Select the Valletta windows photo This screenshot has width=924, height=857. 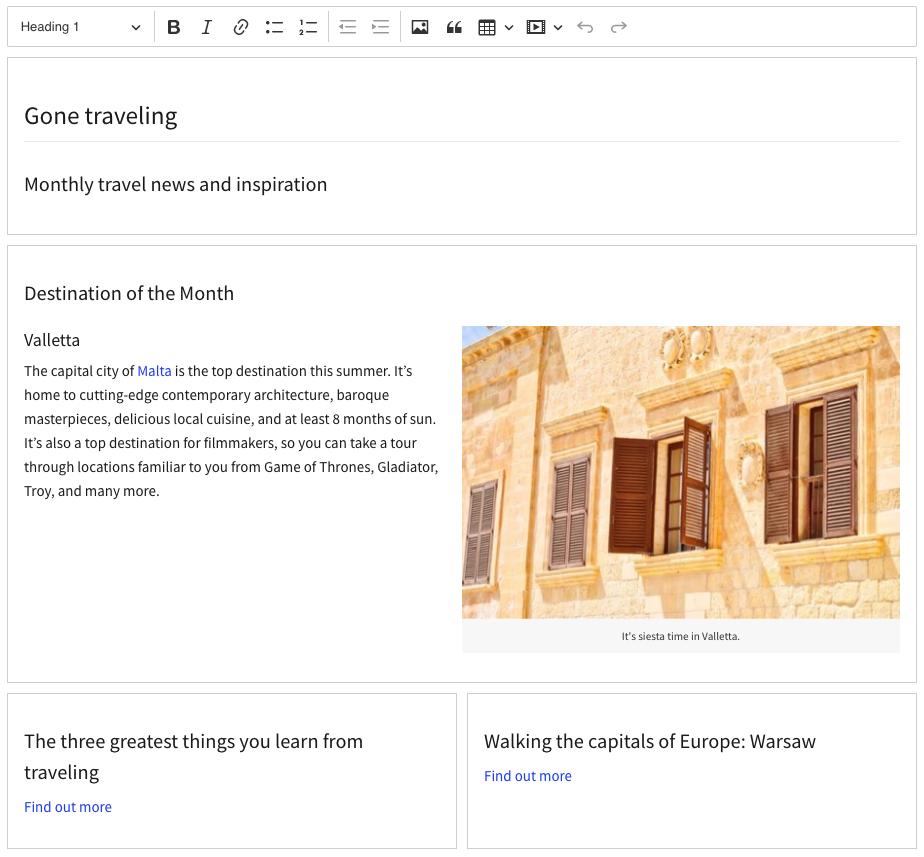680,472
